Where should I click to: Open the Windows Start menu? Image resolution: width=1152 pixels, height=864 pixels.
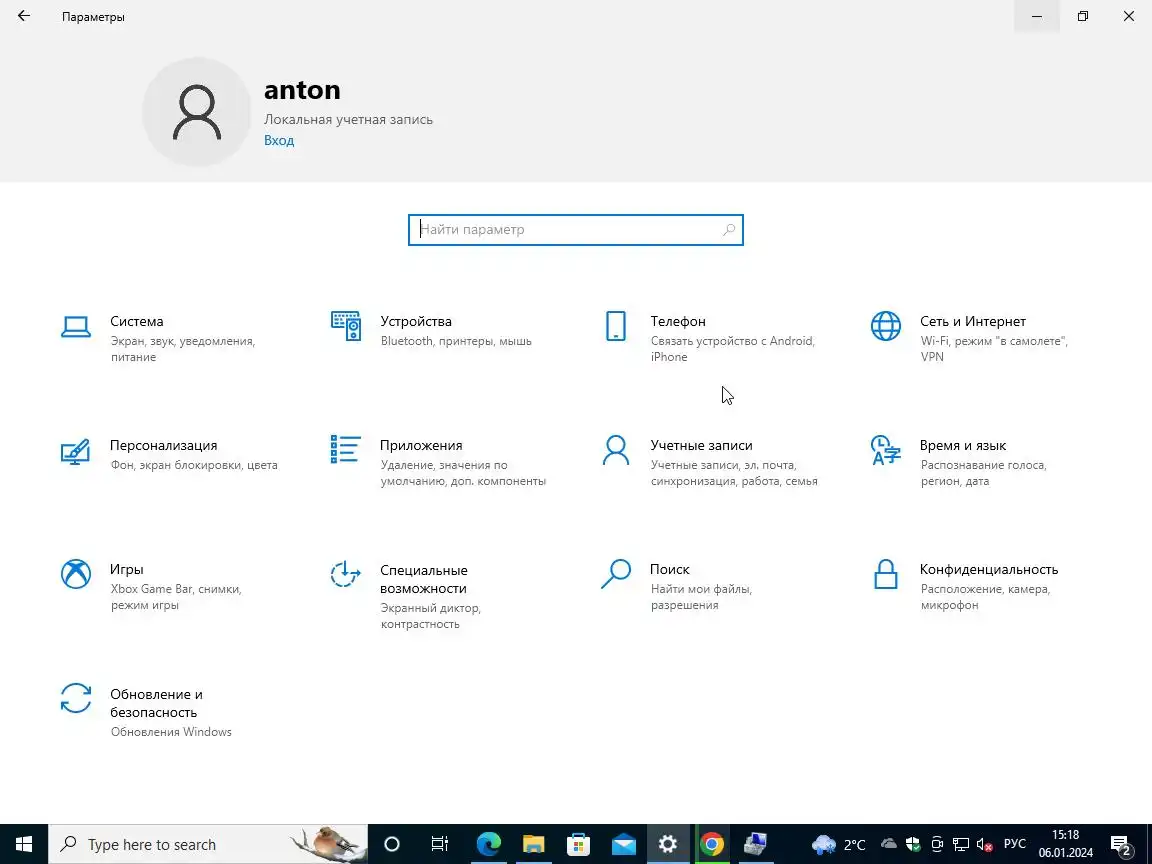[x=24, y=844]
